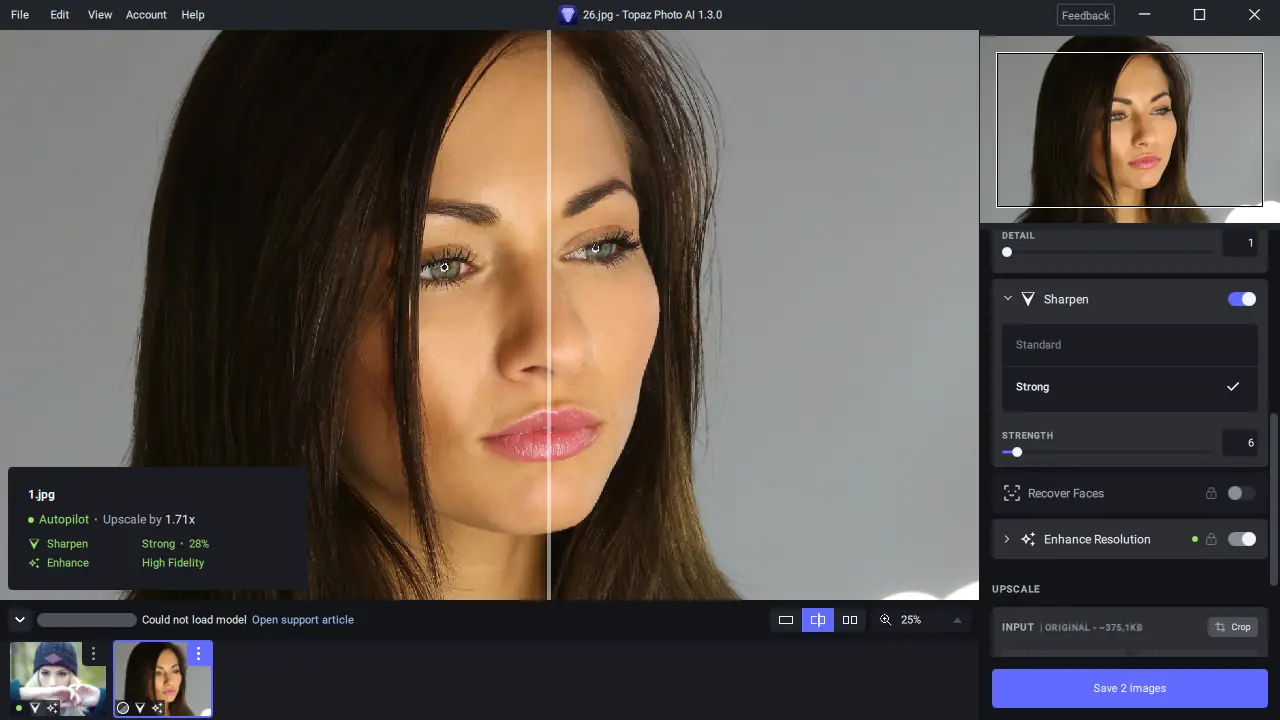Viewport: 1280px width, 720px height.
Task: Open the zoom level dropdown arrow
Action: 957,620
